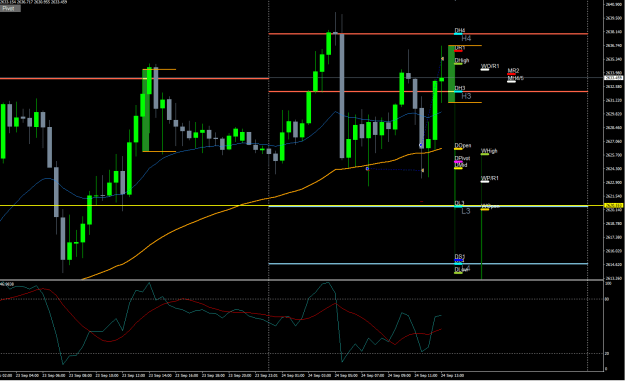Select the DPivot label
This screenshot has width=625, height=381.
coord(462,159)
